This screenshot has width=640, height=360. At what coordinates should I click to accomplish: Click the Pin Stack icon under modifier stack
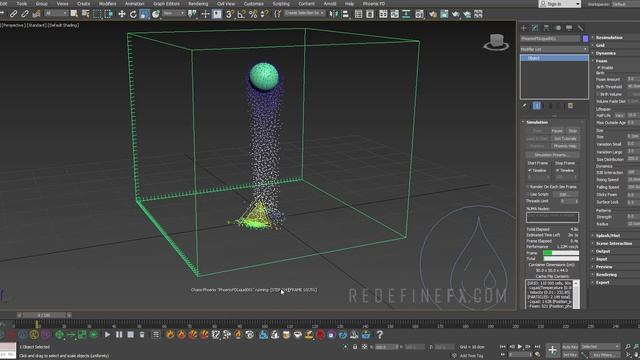[x=525, y=106]
